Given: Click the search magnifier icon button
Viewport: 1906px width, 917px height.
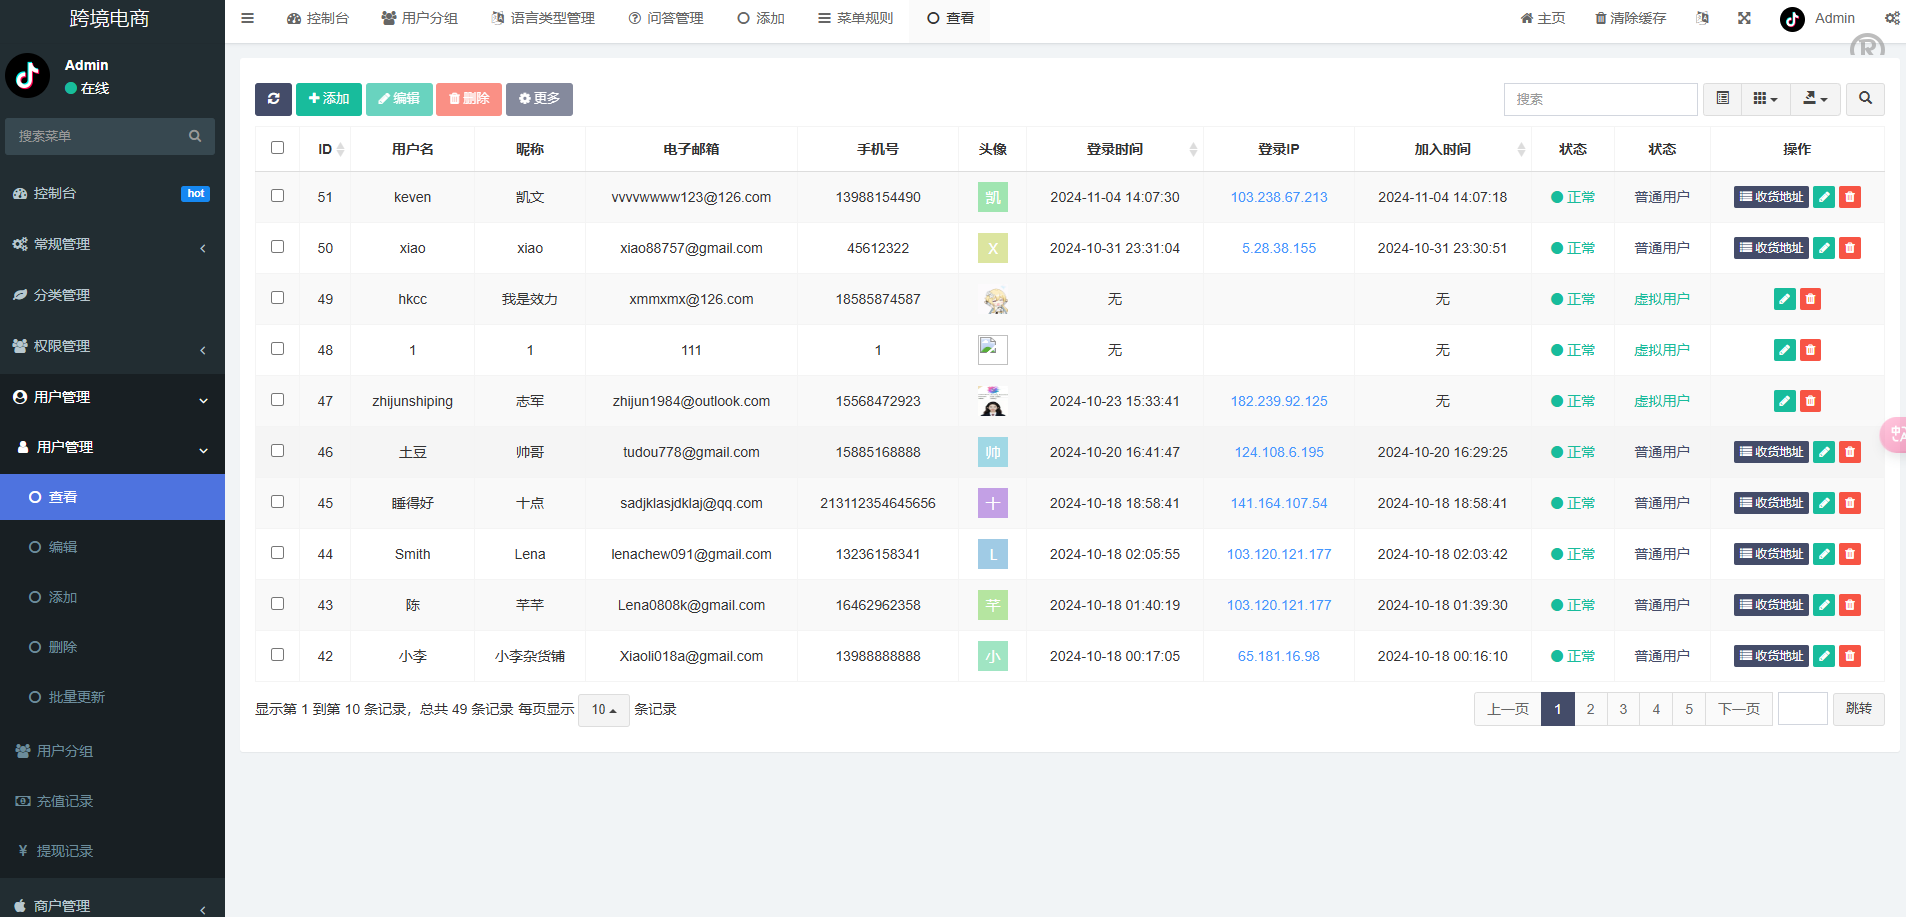Looking at the screenshot, I should (x=1865, y=99).
